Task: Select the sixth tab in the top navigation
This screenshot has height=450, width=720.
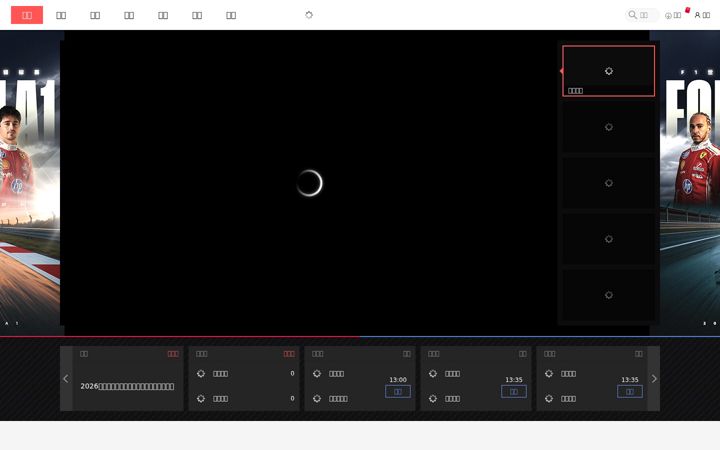Action: tap(197, 15)
